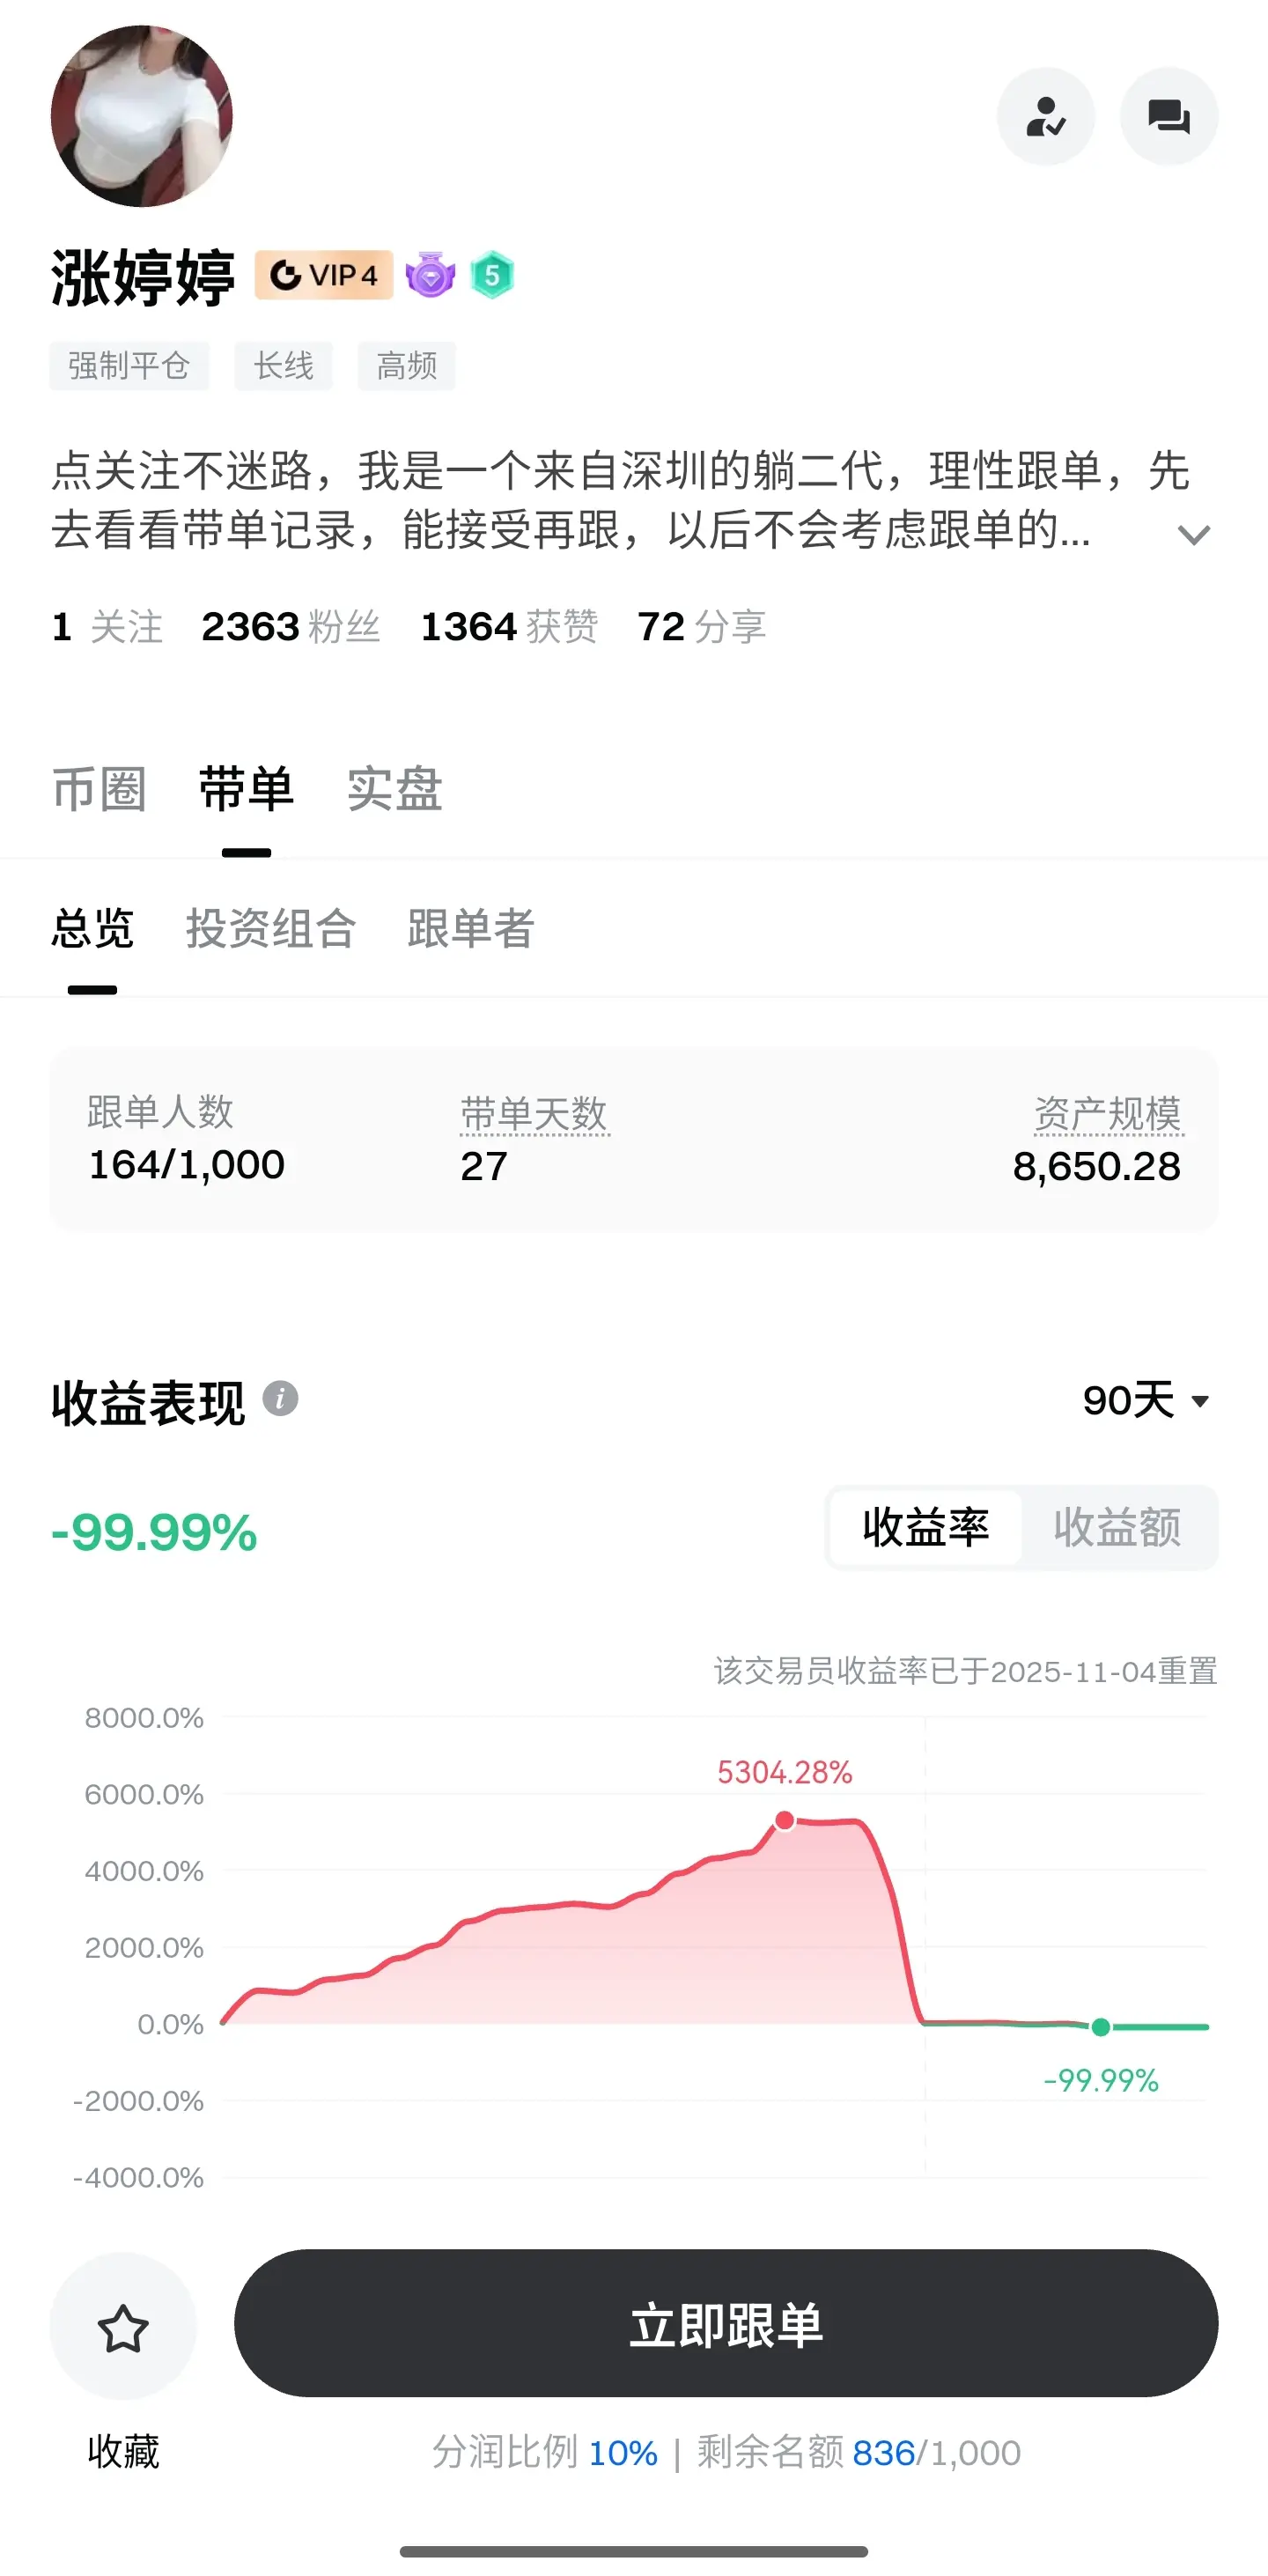Tap the 带单天数 label for explanation
Screen dimensions: 1268x2576
[534, 1114]
